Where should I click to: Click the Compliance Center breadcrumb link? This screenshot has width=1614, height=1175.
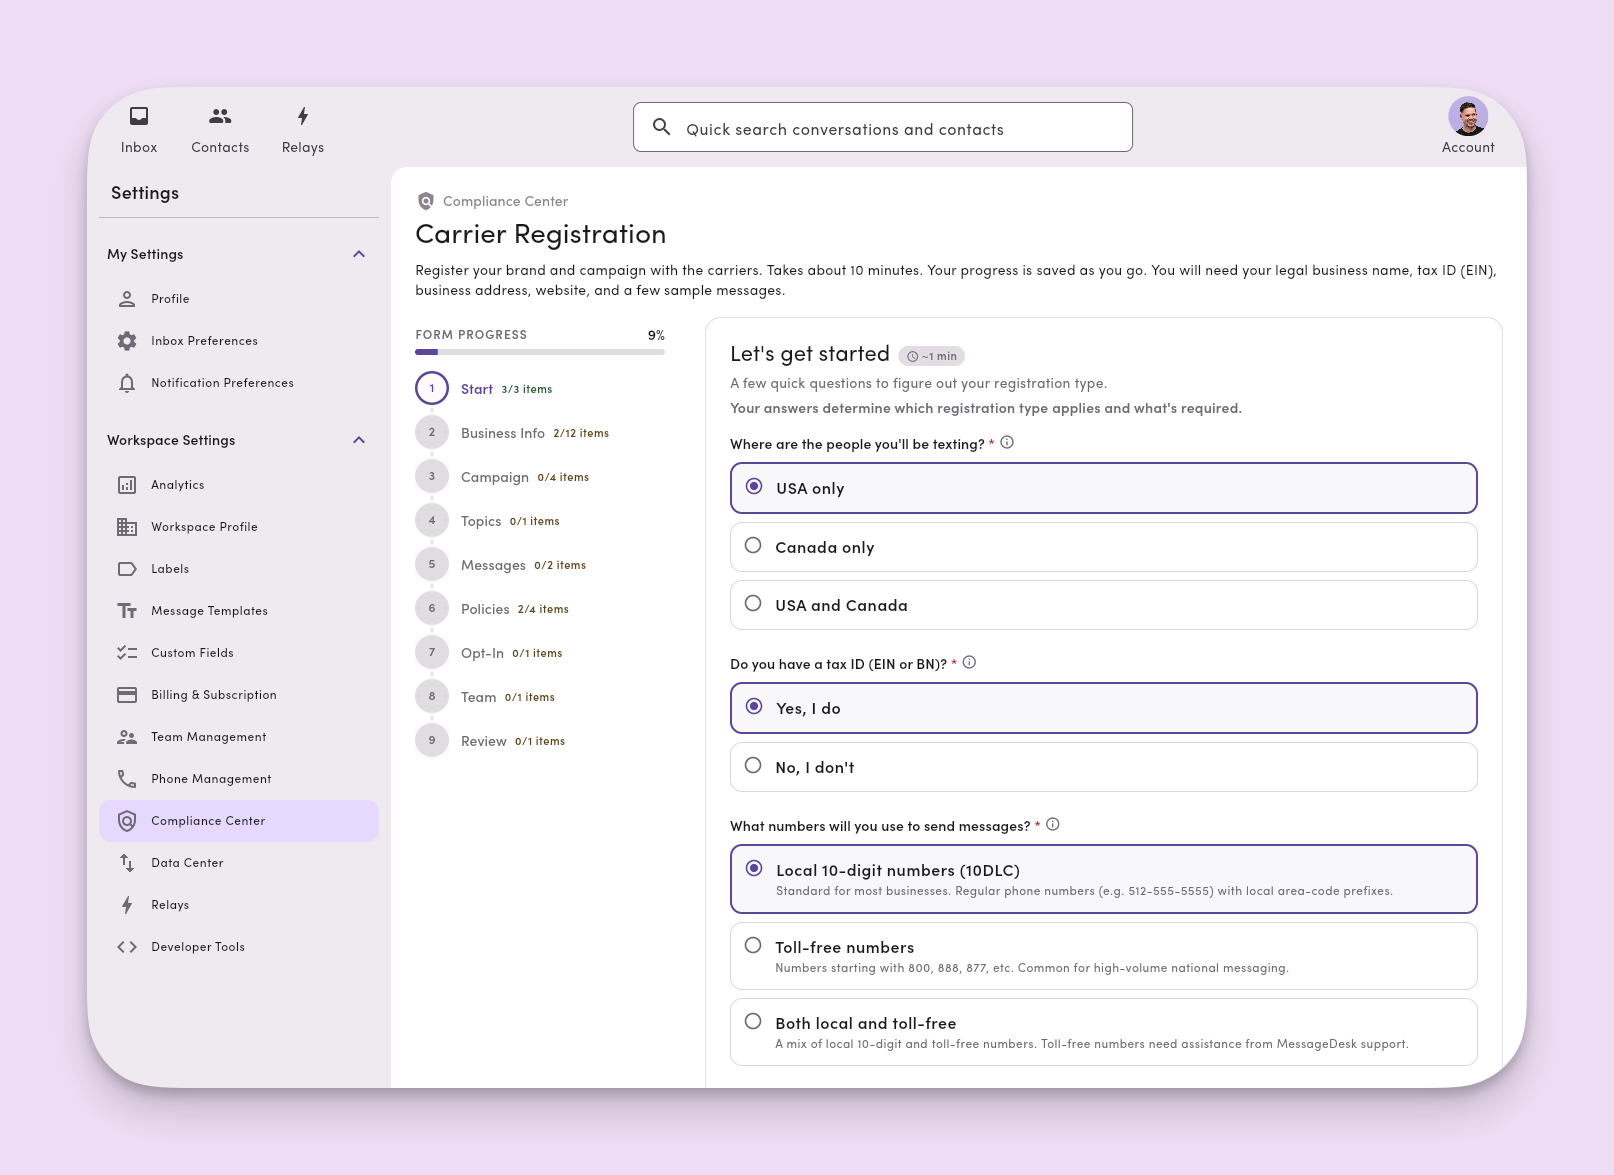click(x=505, y=201)
